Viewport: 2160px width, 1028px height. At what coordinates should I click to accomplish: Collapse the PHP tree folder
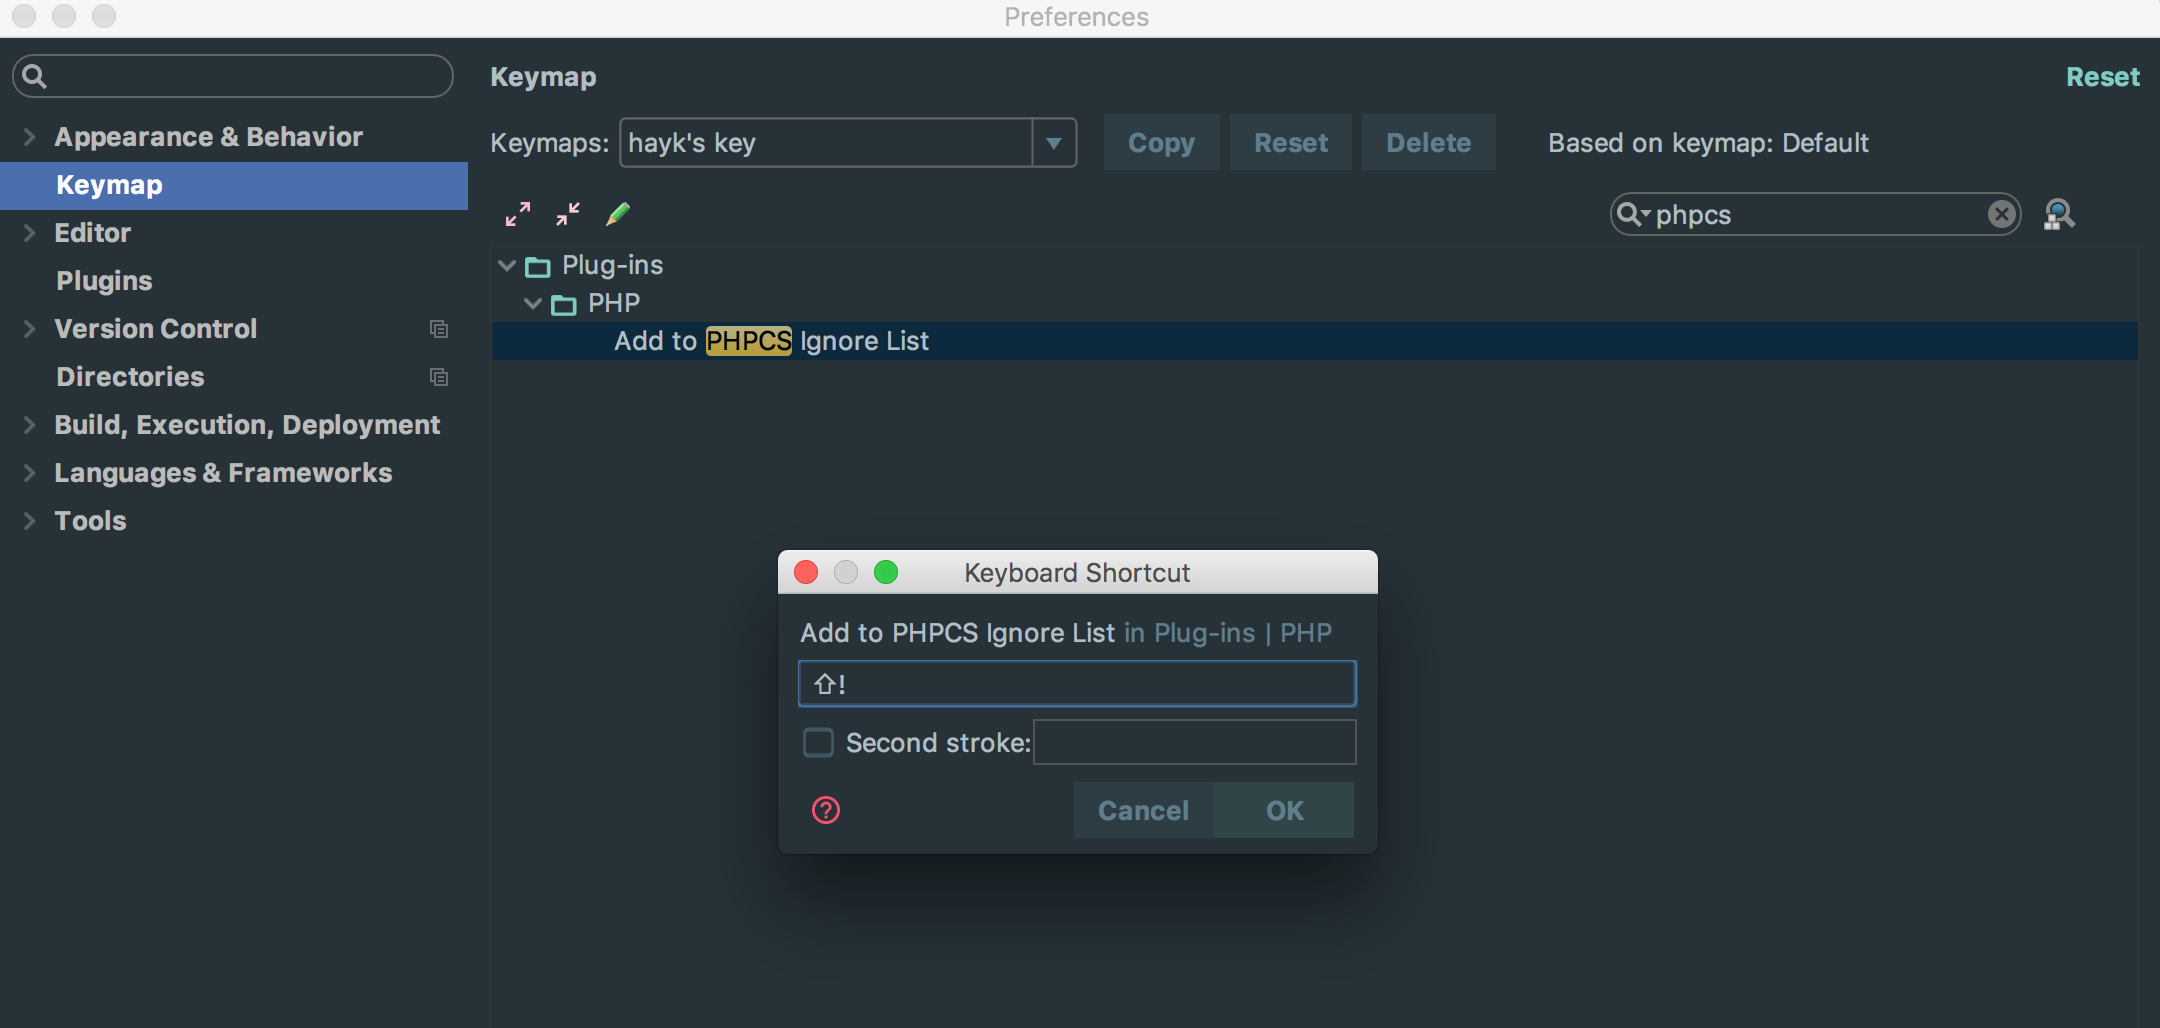(533, 304)
